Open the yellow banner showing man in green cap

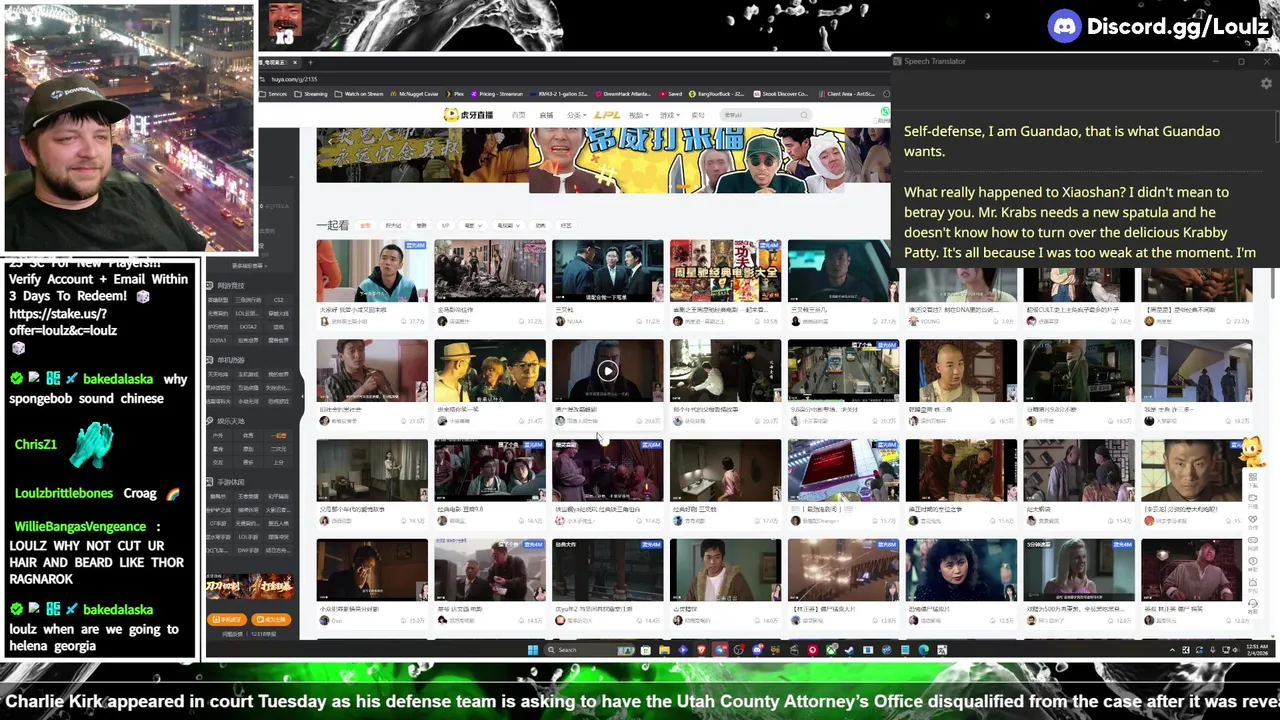687,160
